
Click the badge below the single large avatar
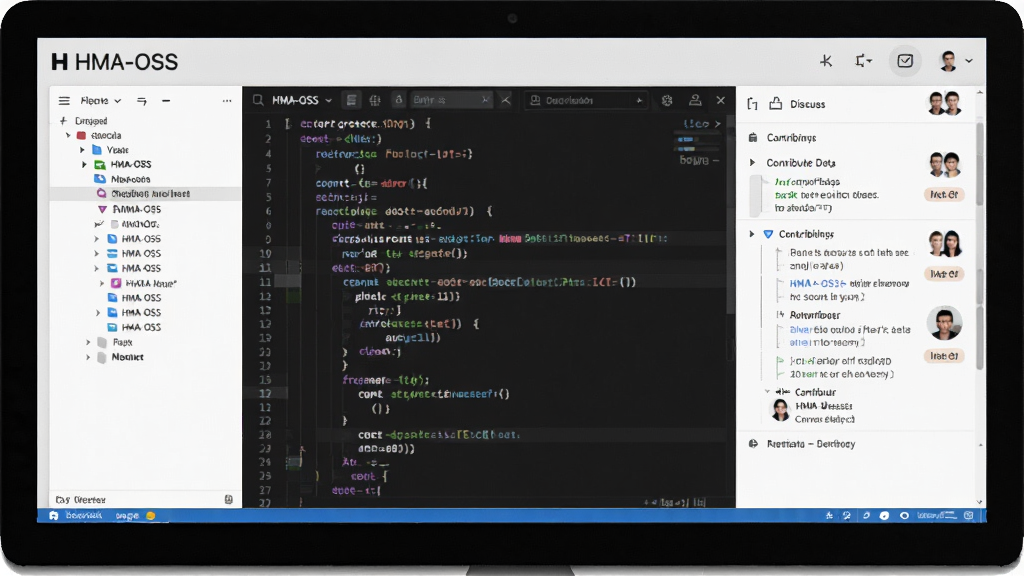pyautogui.click(x=944, y=356)
